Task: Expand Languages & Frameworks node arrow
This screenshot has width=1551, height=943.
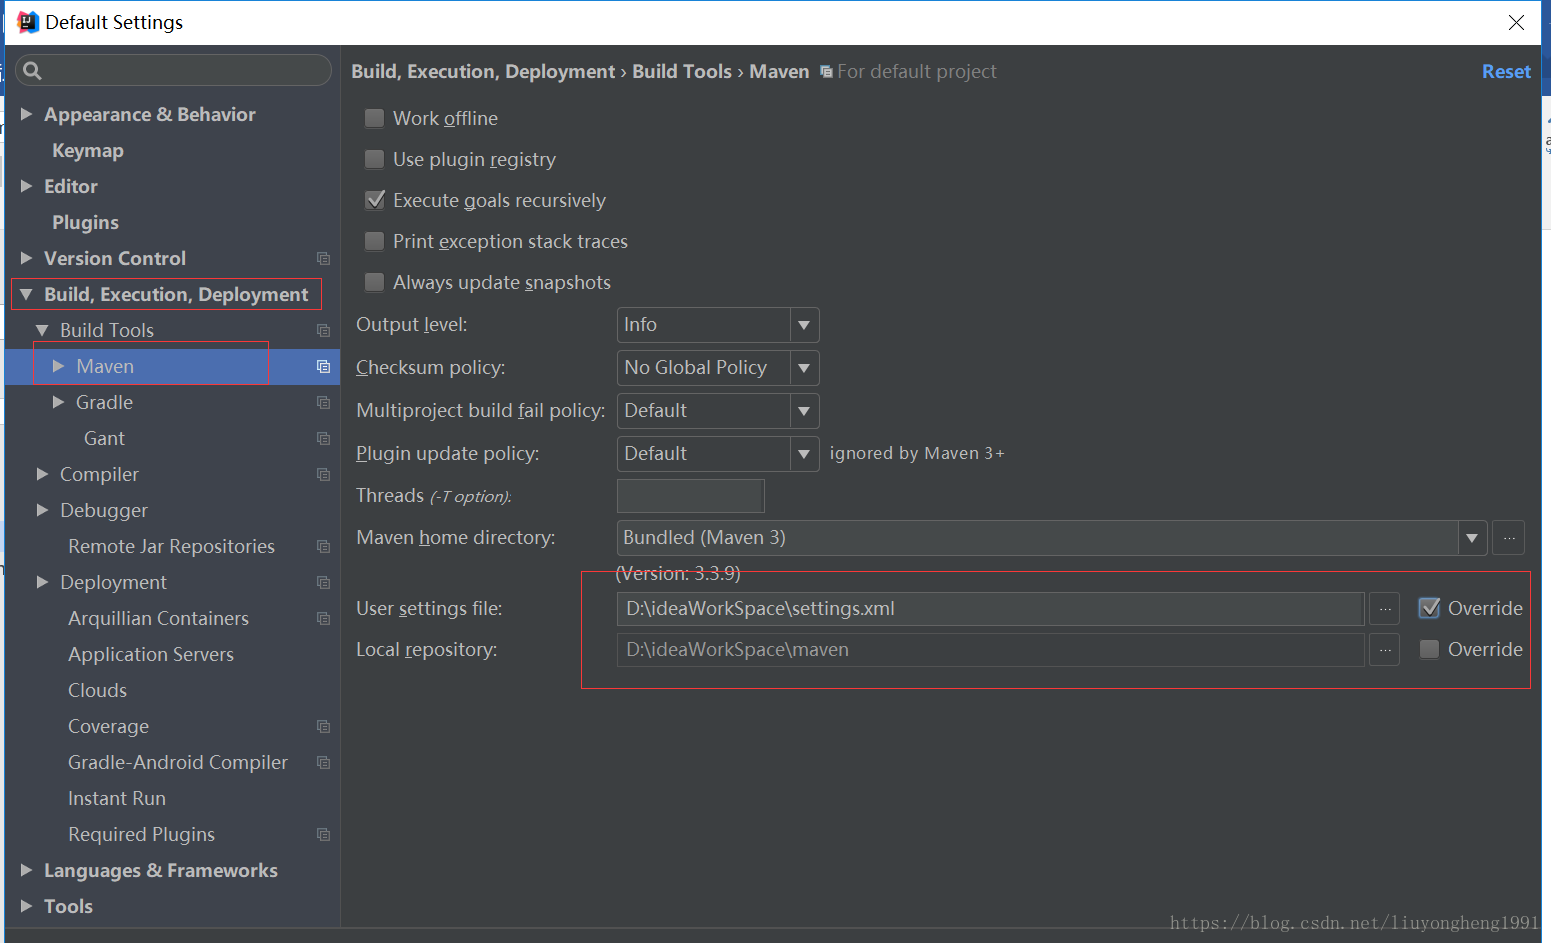Action: [27, 870]
